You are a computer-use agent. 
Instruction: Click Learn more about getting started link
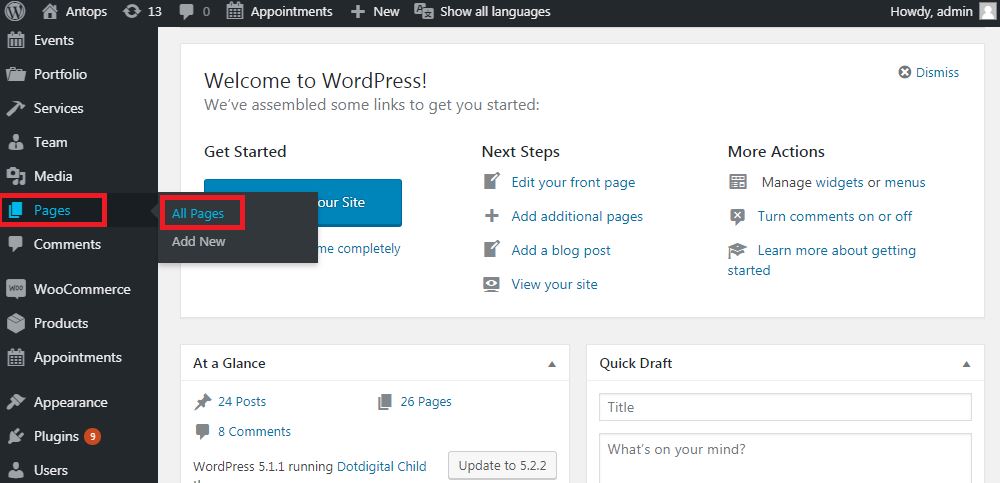[x=821, y=260]
